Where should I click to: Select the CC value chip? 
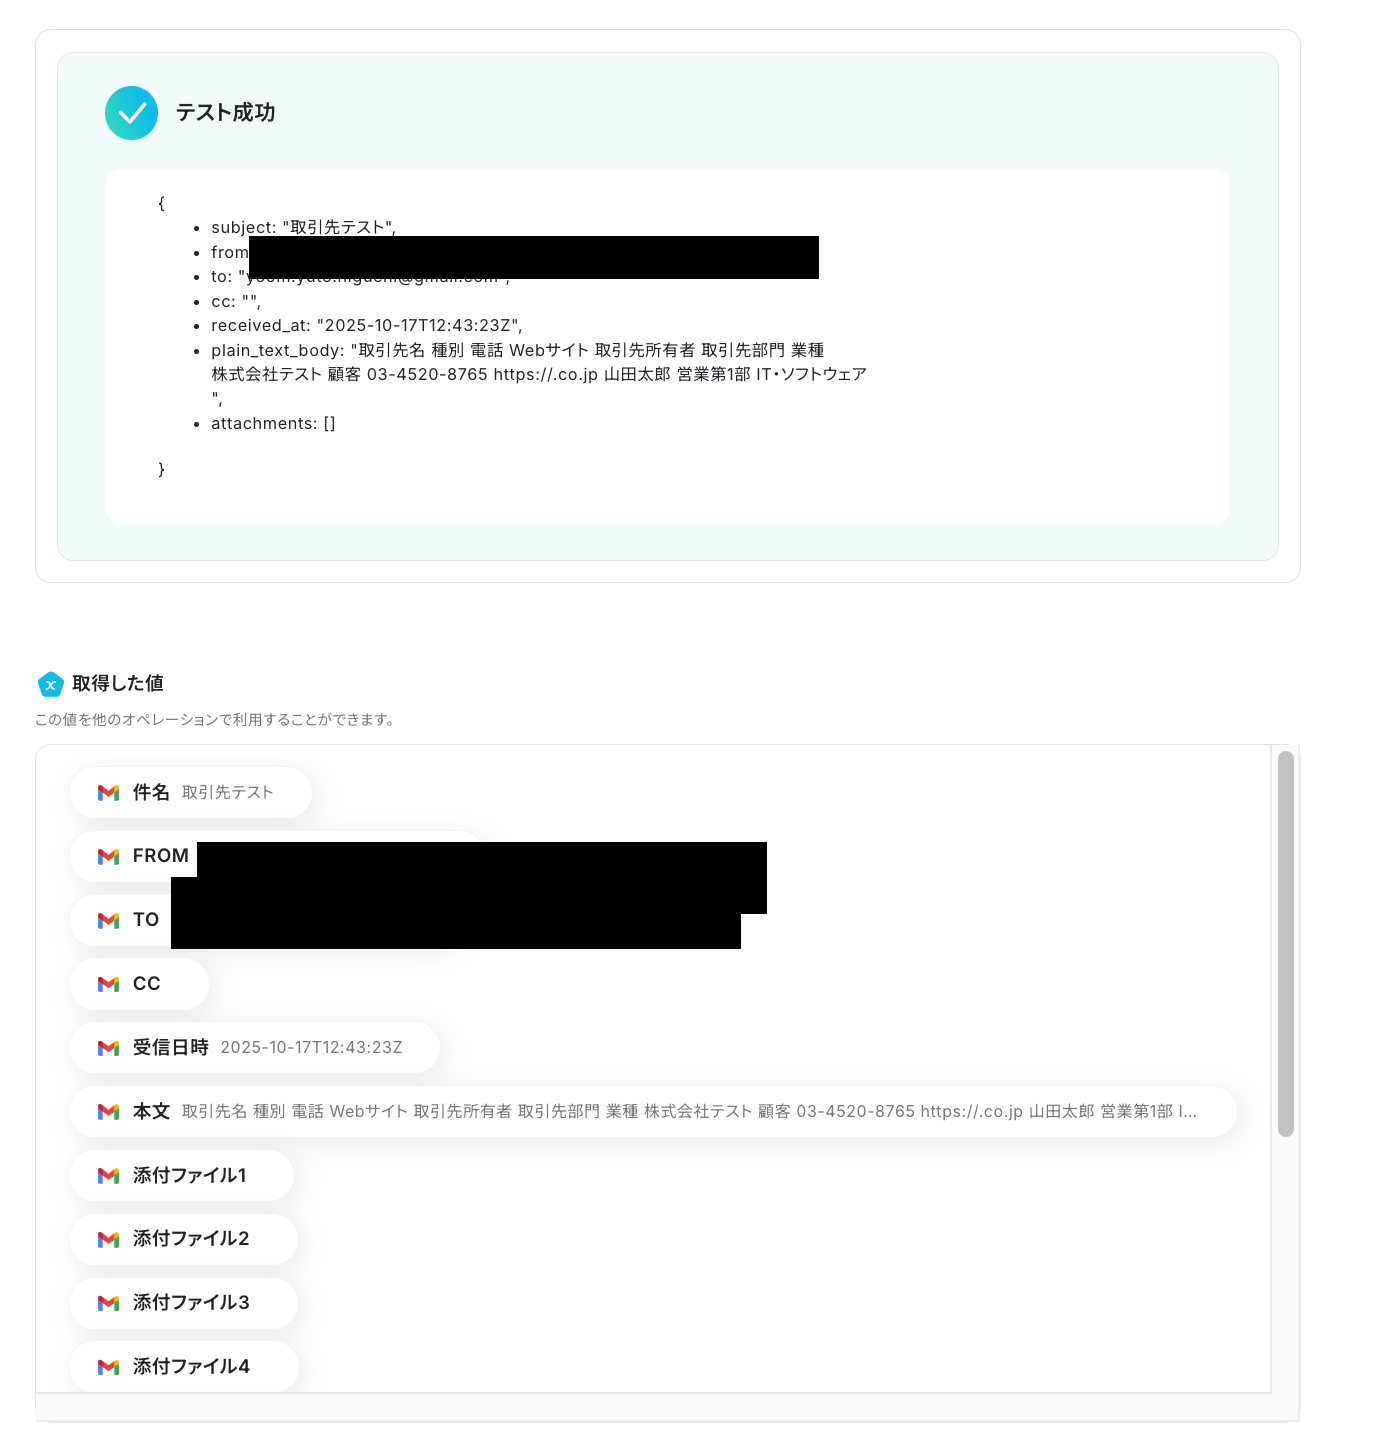coord(139,984)
